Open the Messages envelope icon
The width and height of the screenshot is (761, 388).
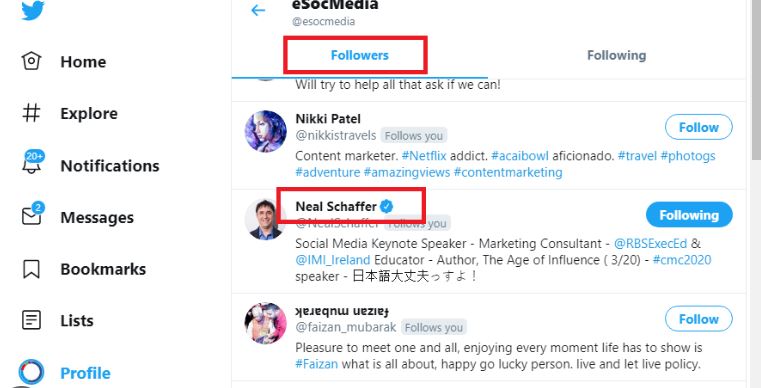[x=33, y=214]
